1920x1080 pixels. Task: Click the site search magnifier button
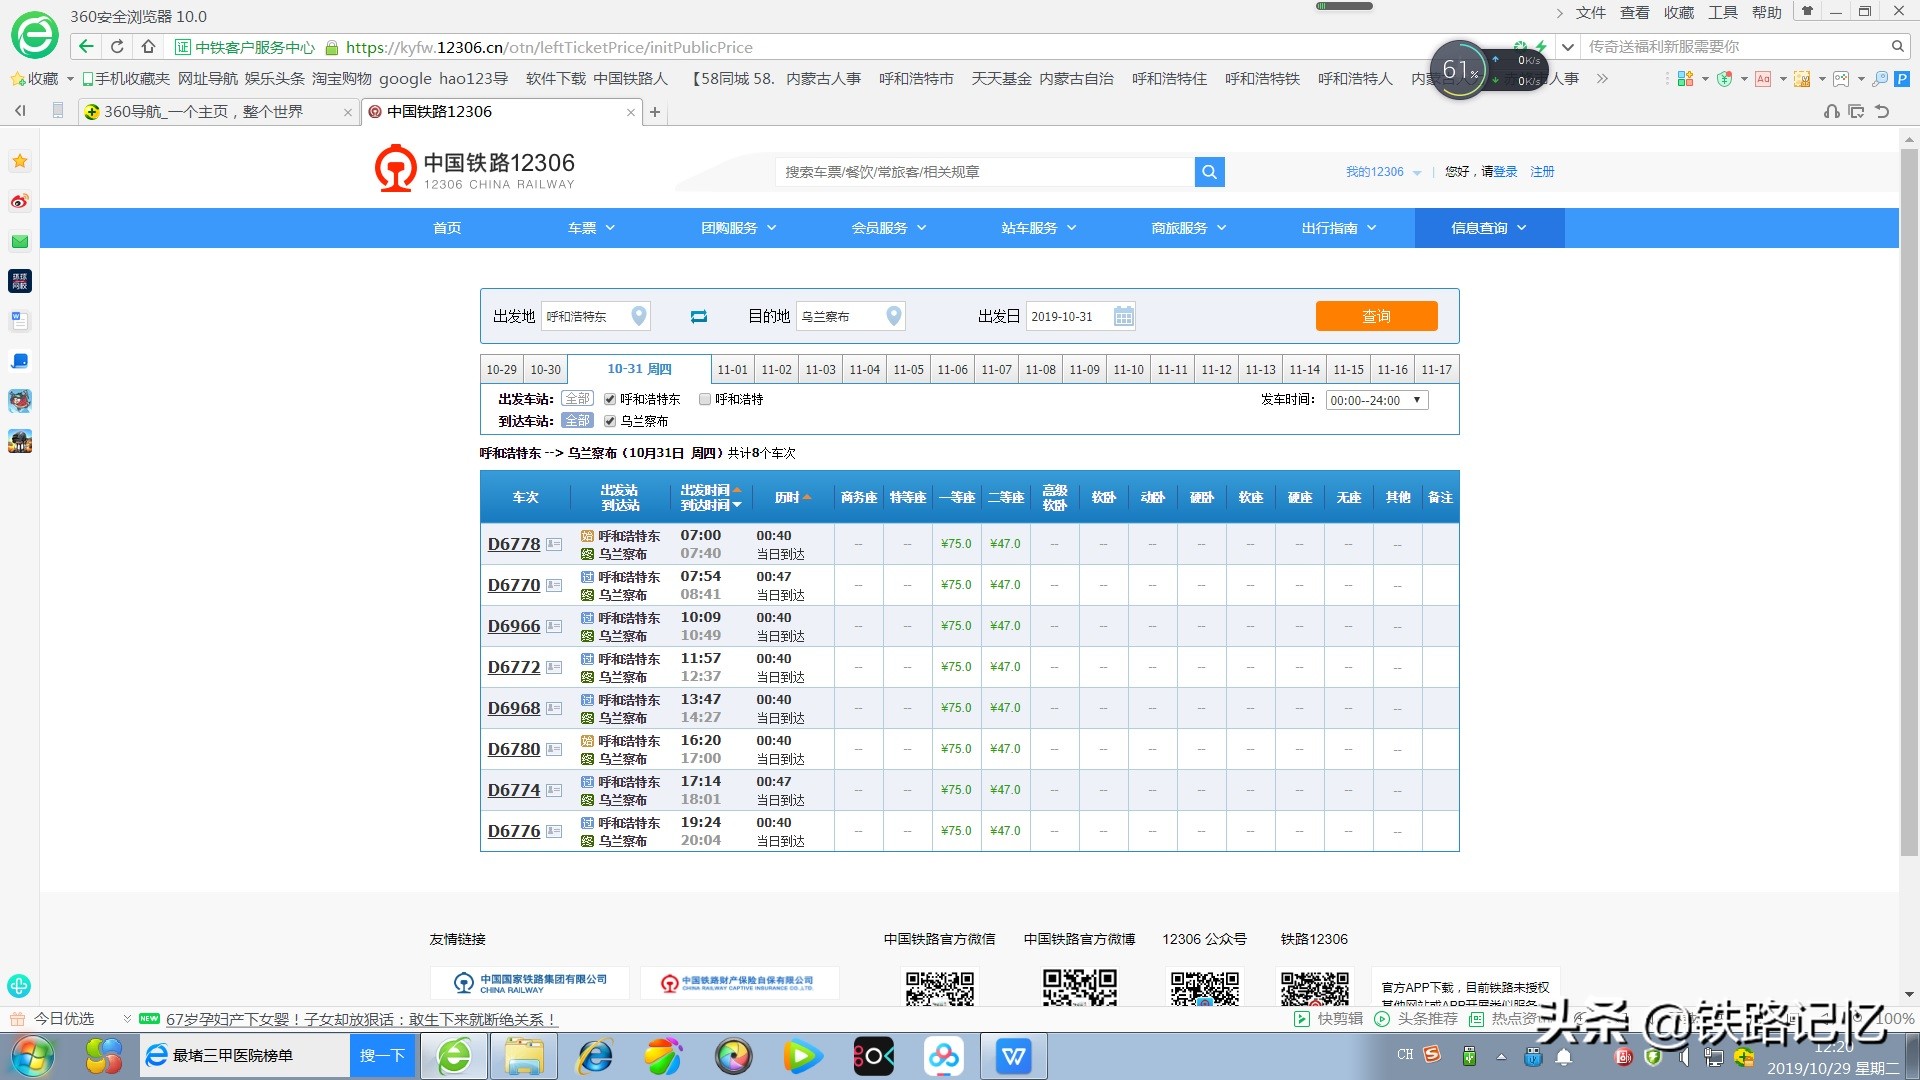pyautogui.click(x=1209, y=172)
